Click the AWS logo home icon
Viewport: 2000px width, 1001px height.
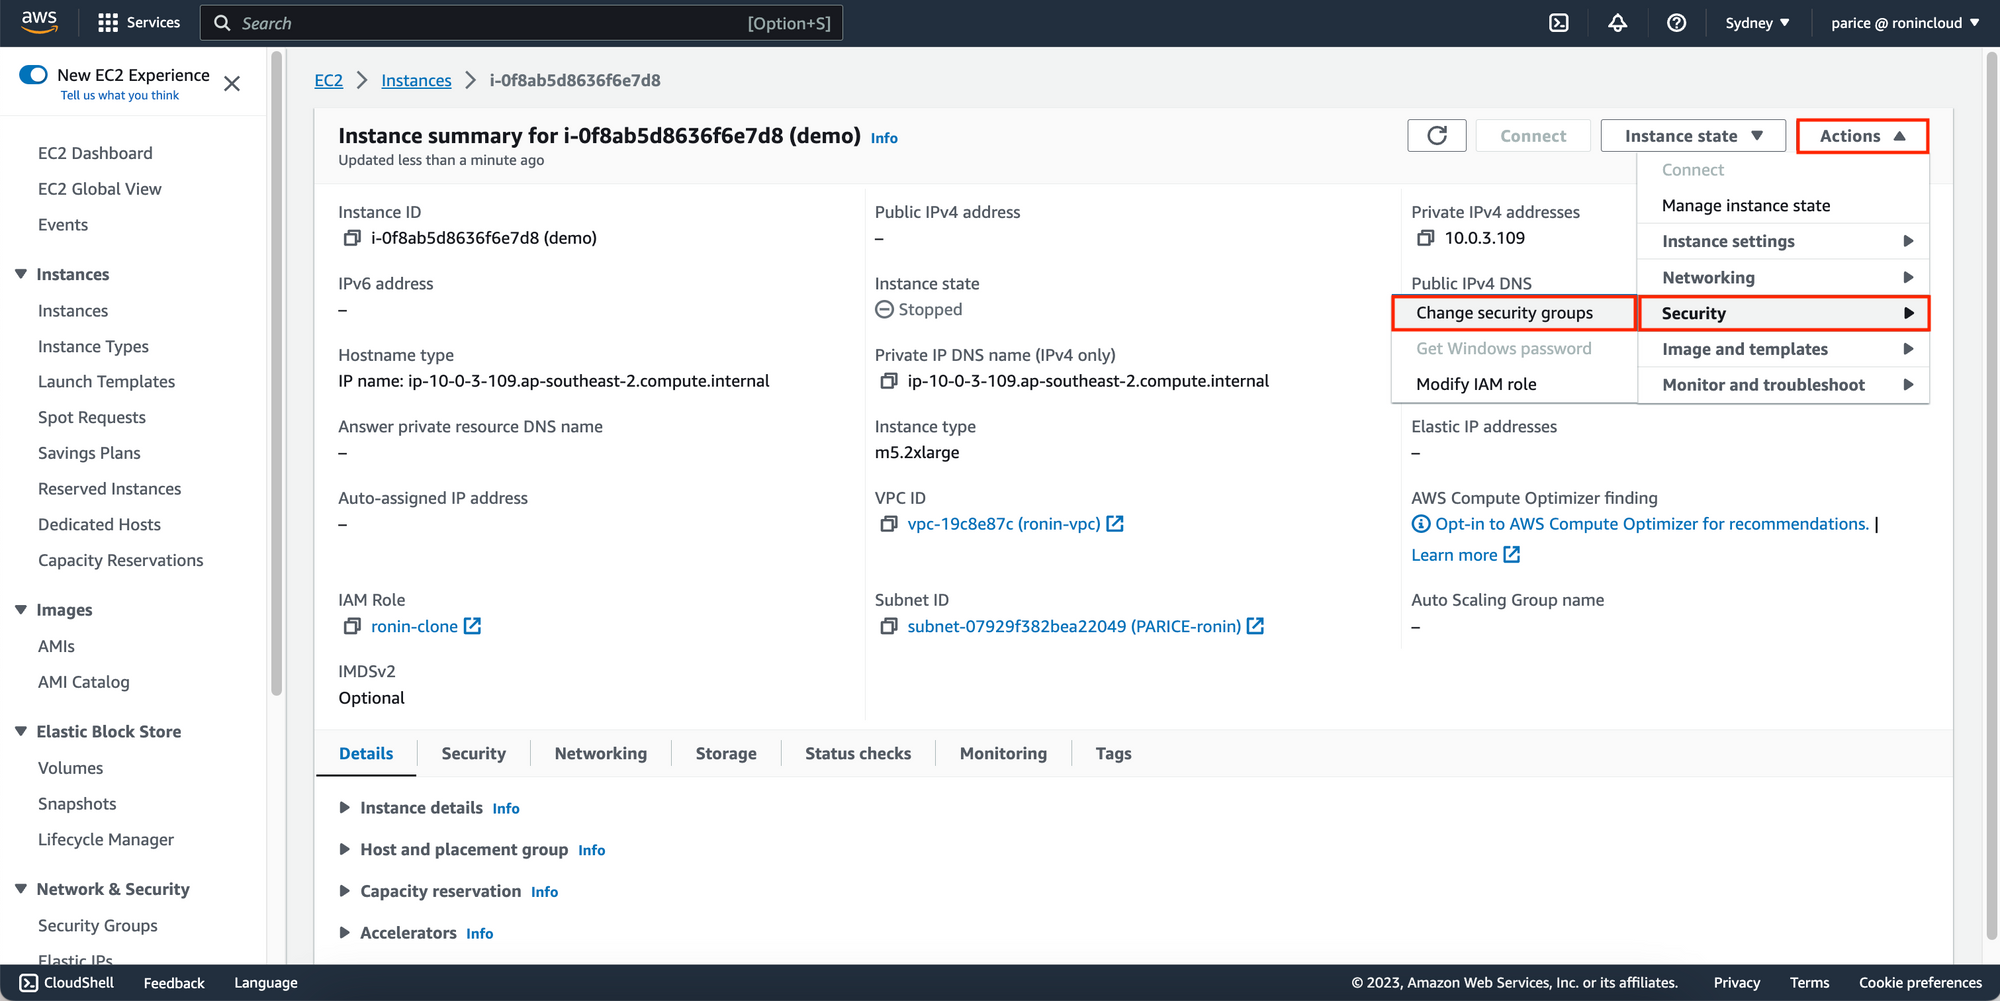click(x=40, y=22)
